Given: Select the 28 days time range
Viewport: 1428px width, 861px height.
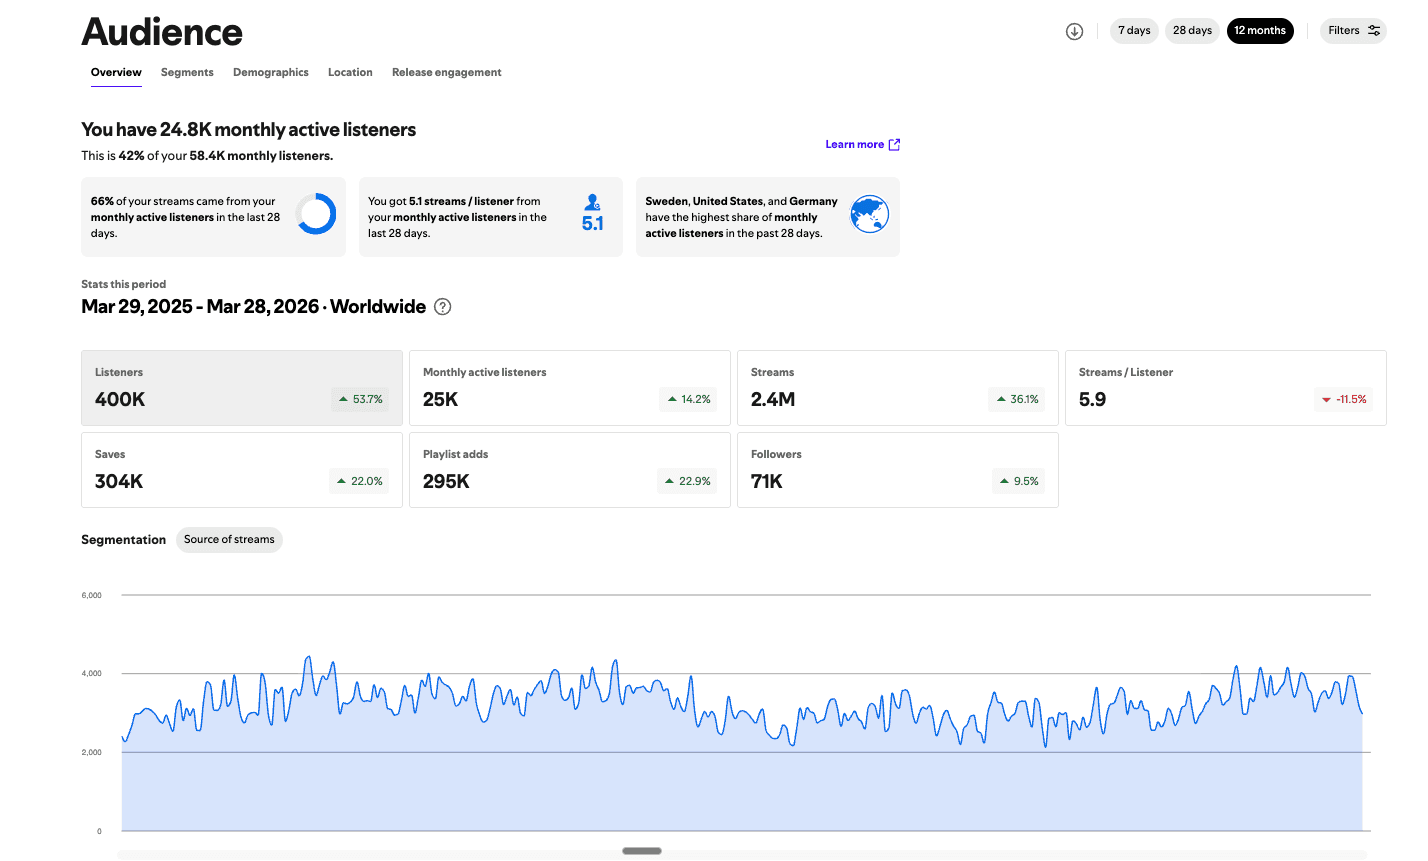Looking at the screenshot, I should (1192, 31).
